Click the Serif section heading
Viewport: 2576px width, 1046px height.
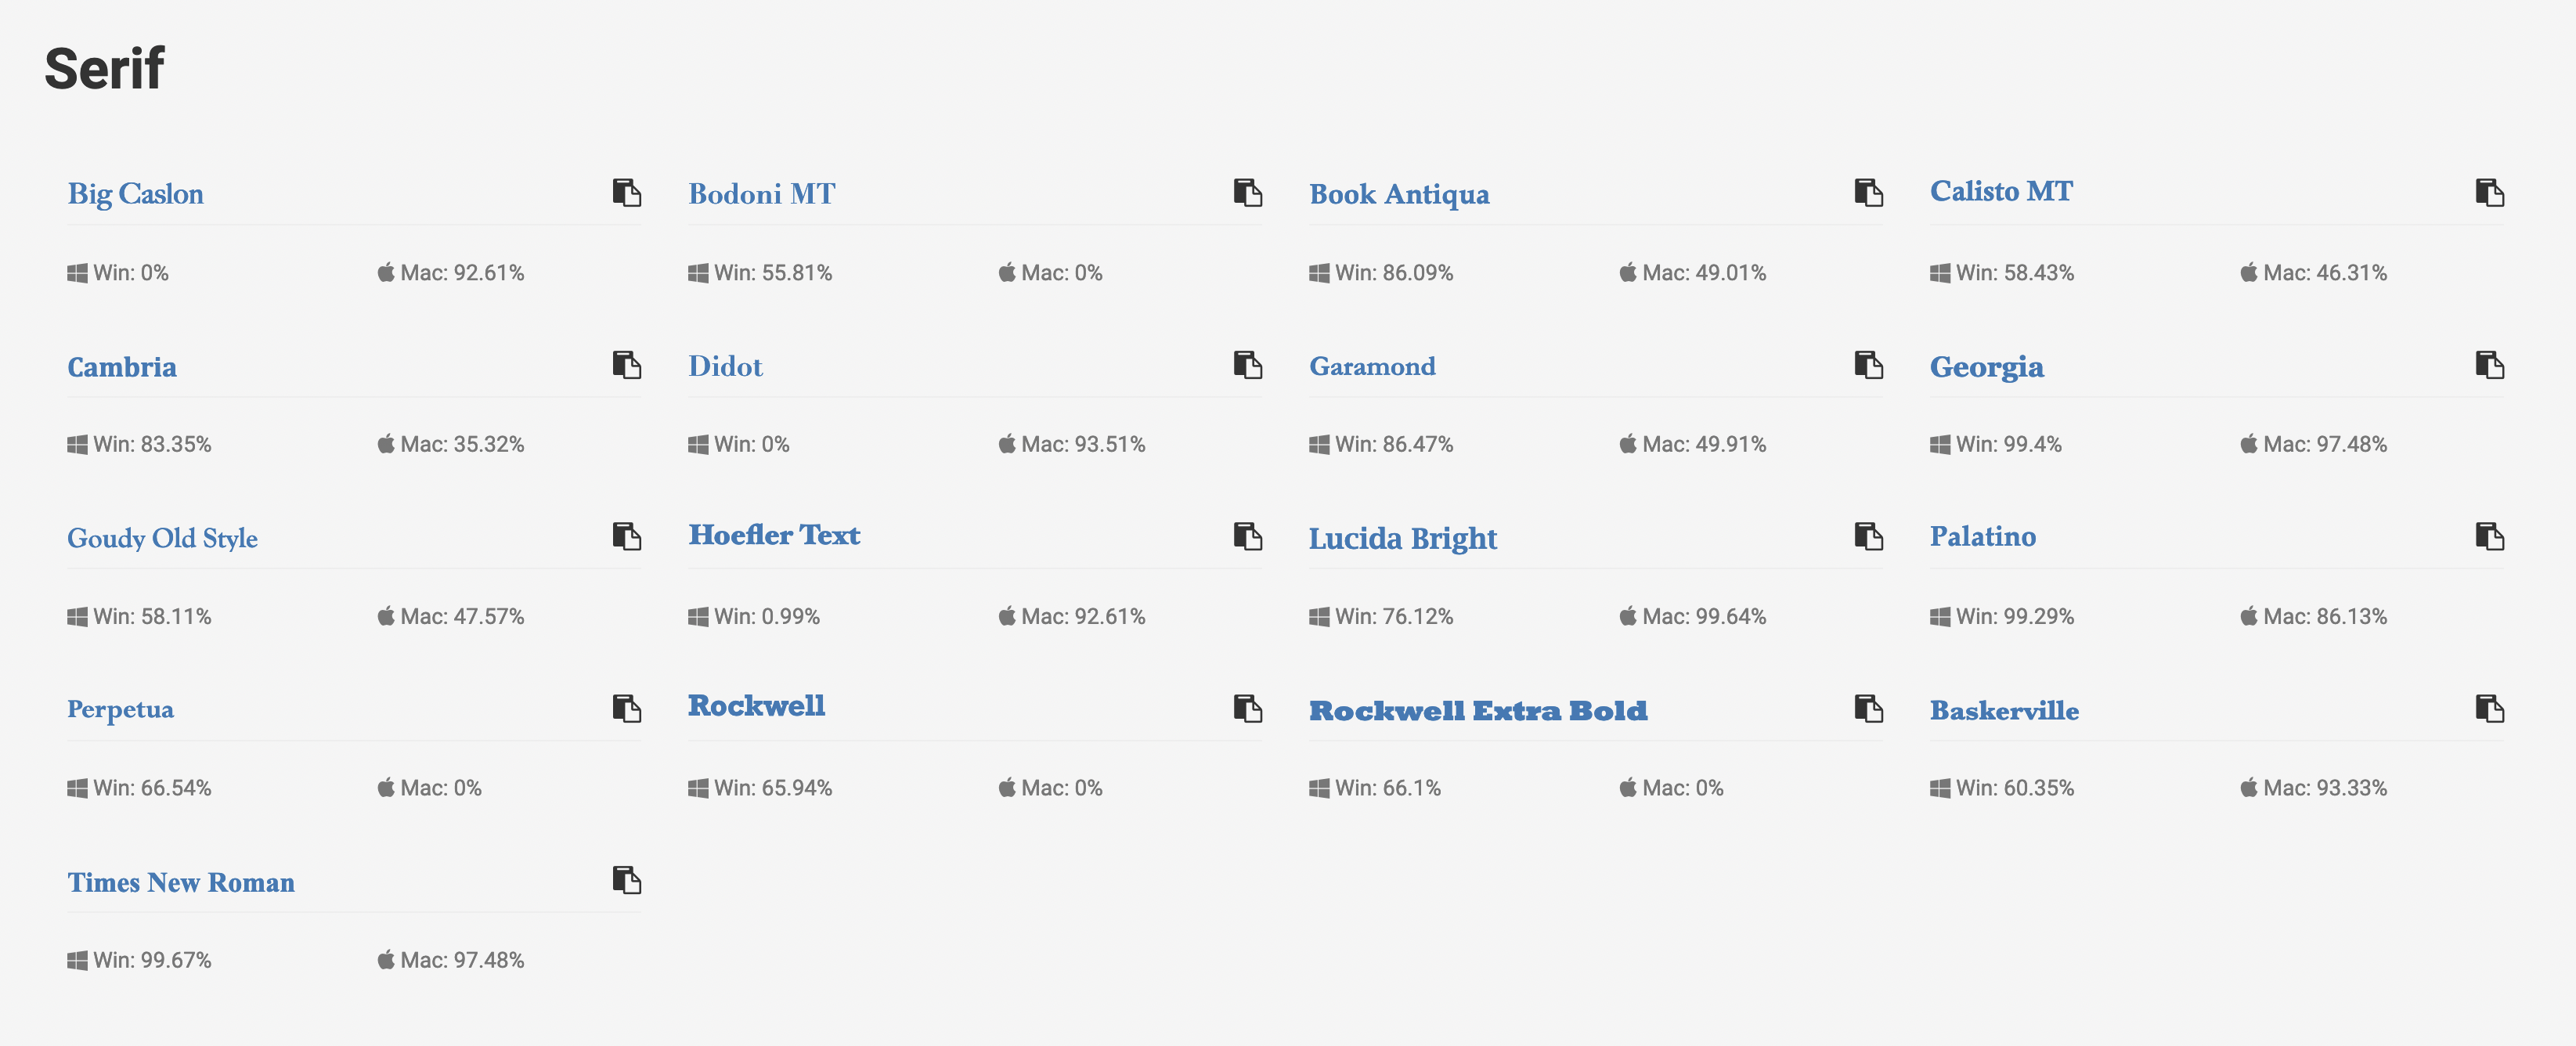coord(104,69)
